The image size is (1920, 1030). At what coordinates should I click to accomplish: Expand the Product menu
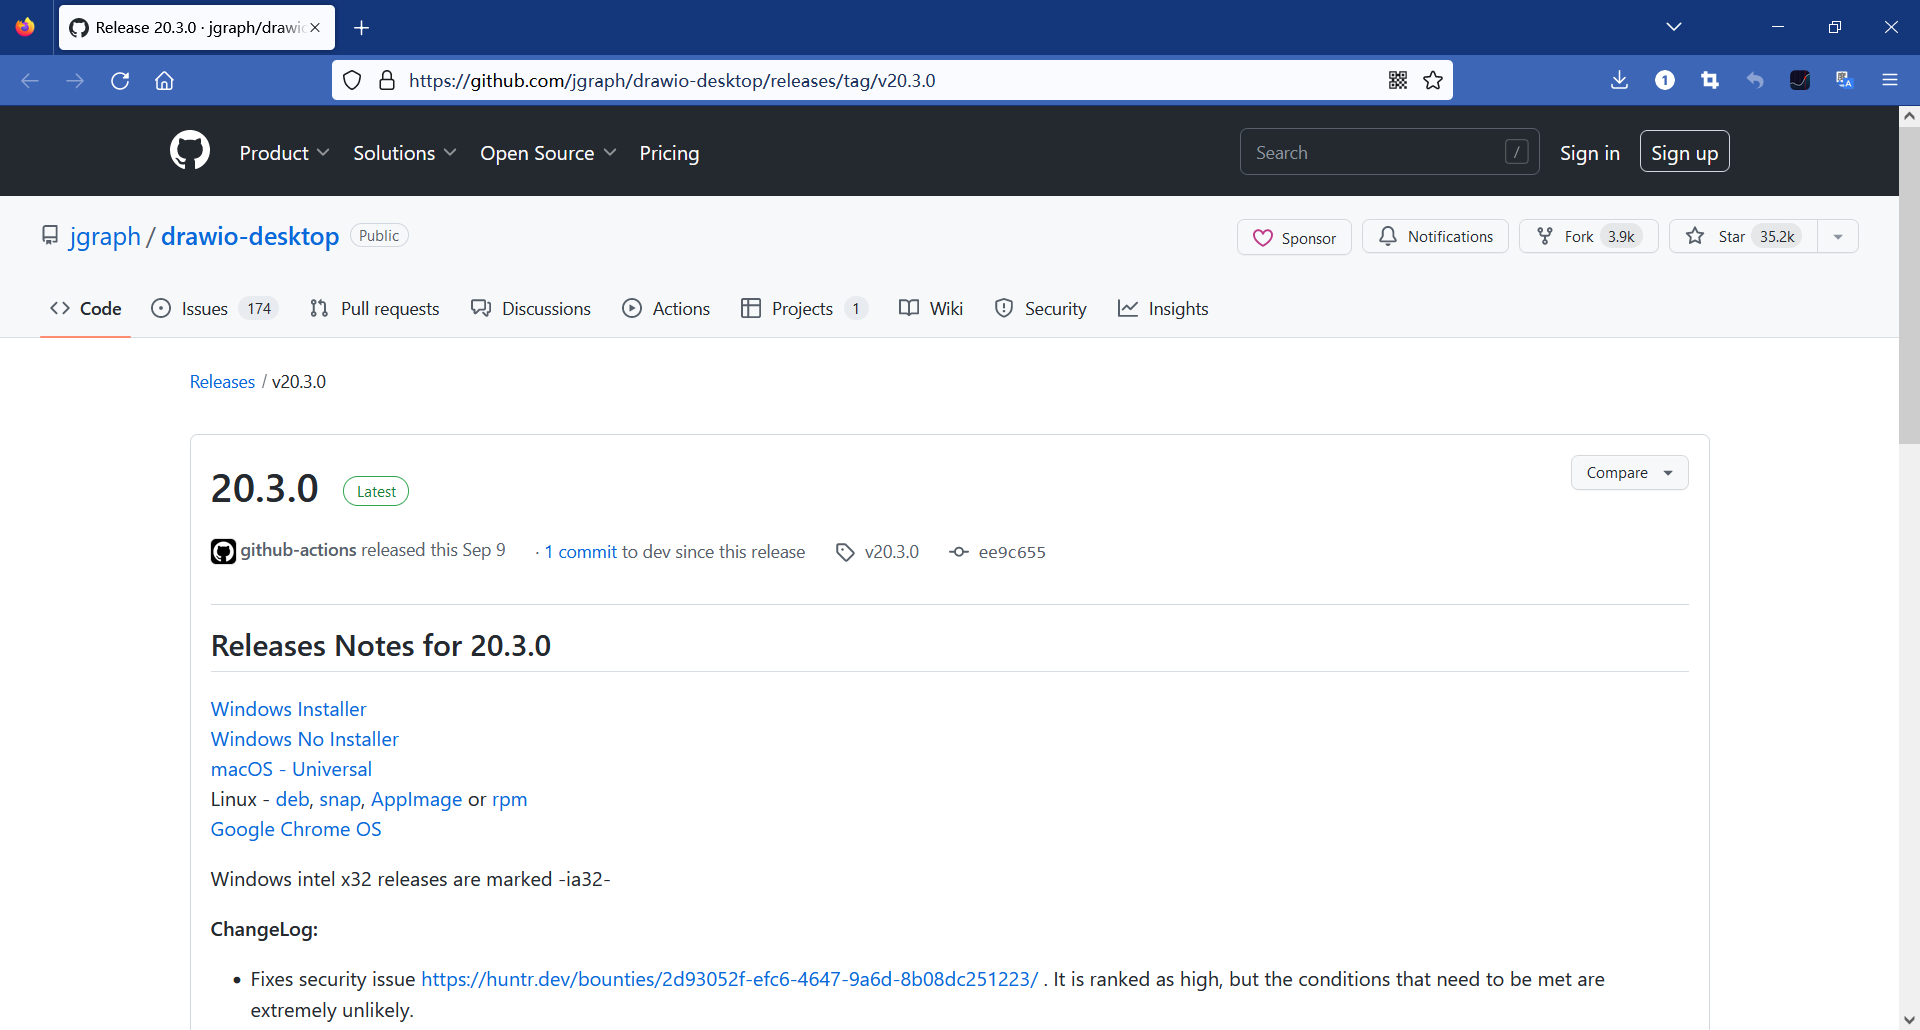click(284, 153)
